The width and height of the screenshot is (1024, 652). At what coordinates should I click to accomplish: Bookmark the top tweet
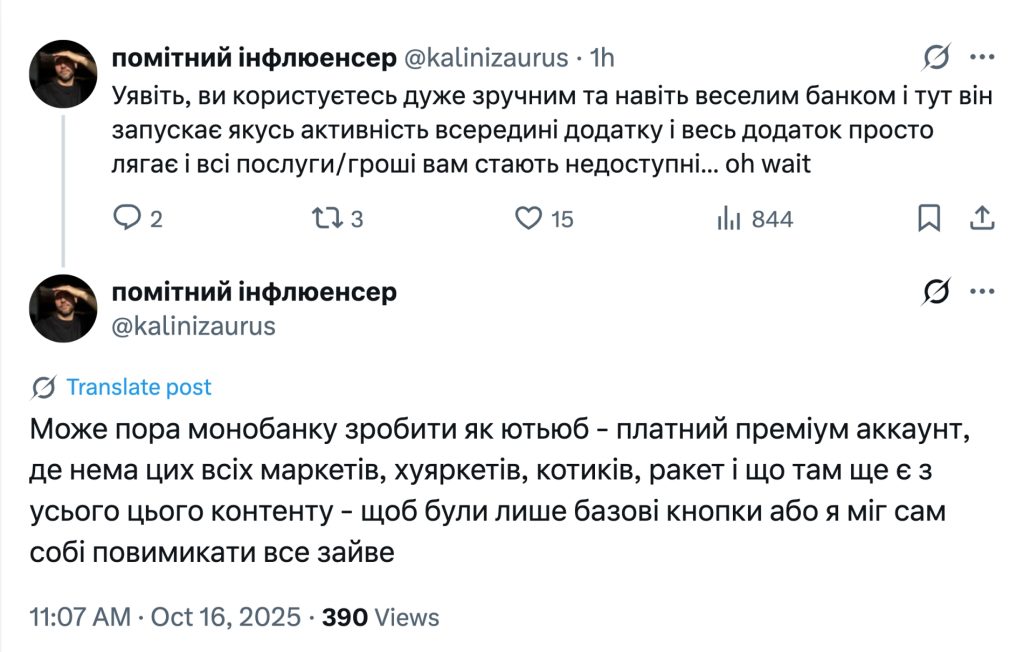pos(930,217)
